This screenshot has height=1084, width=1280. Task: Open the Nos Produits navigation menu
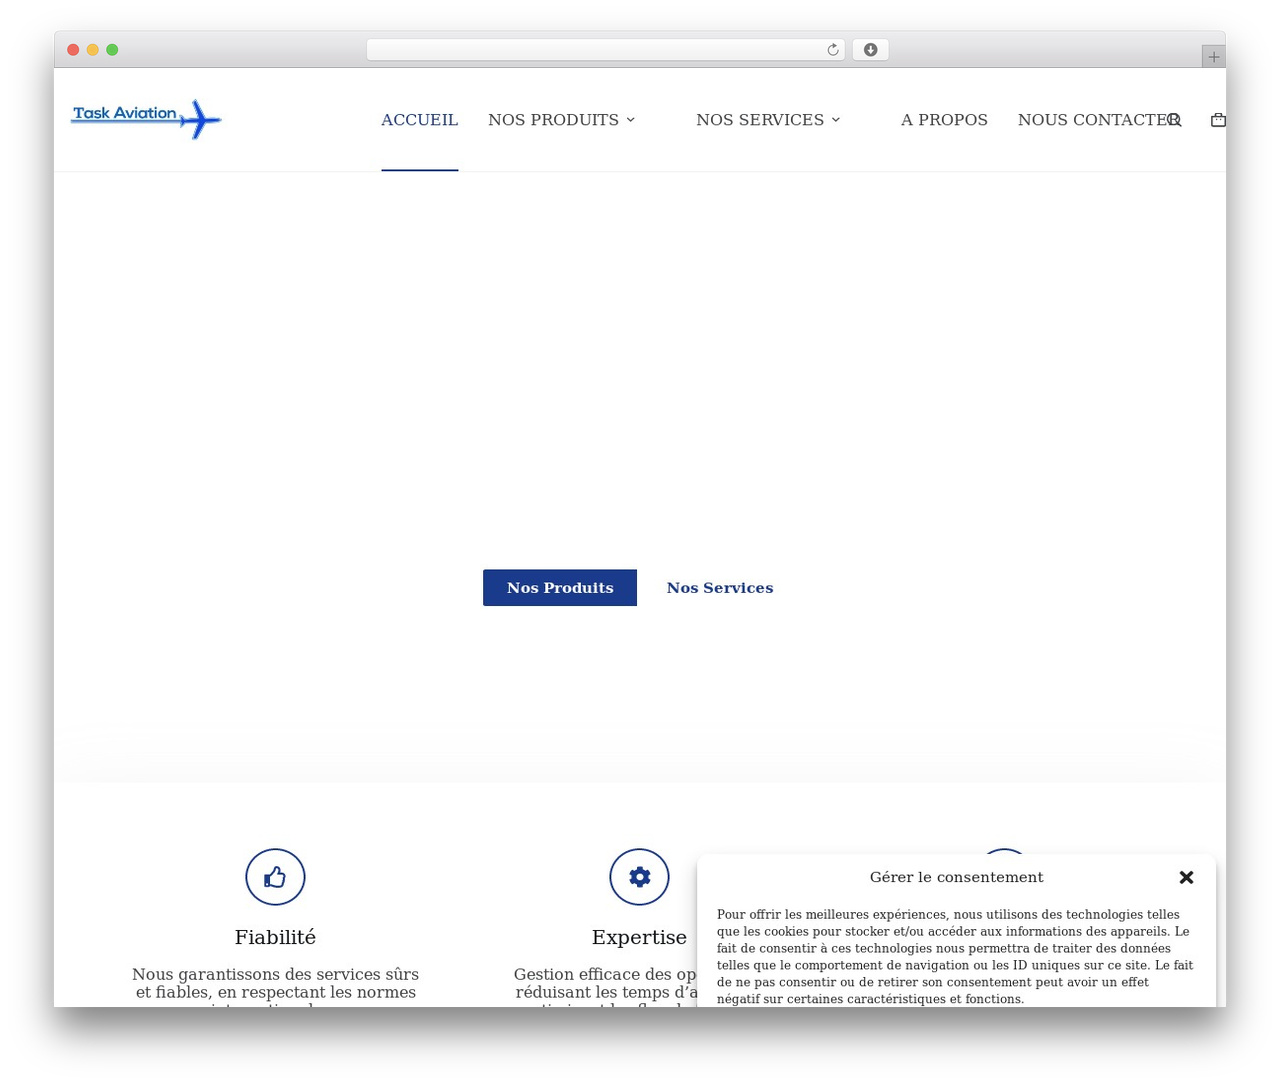(553, 120)
